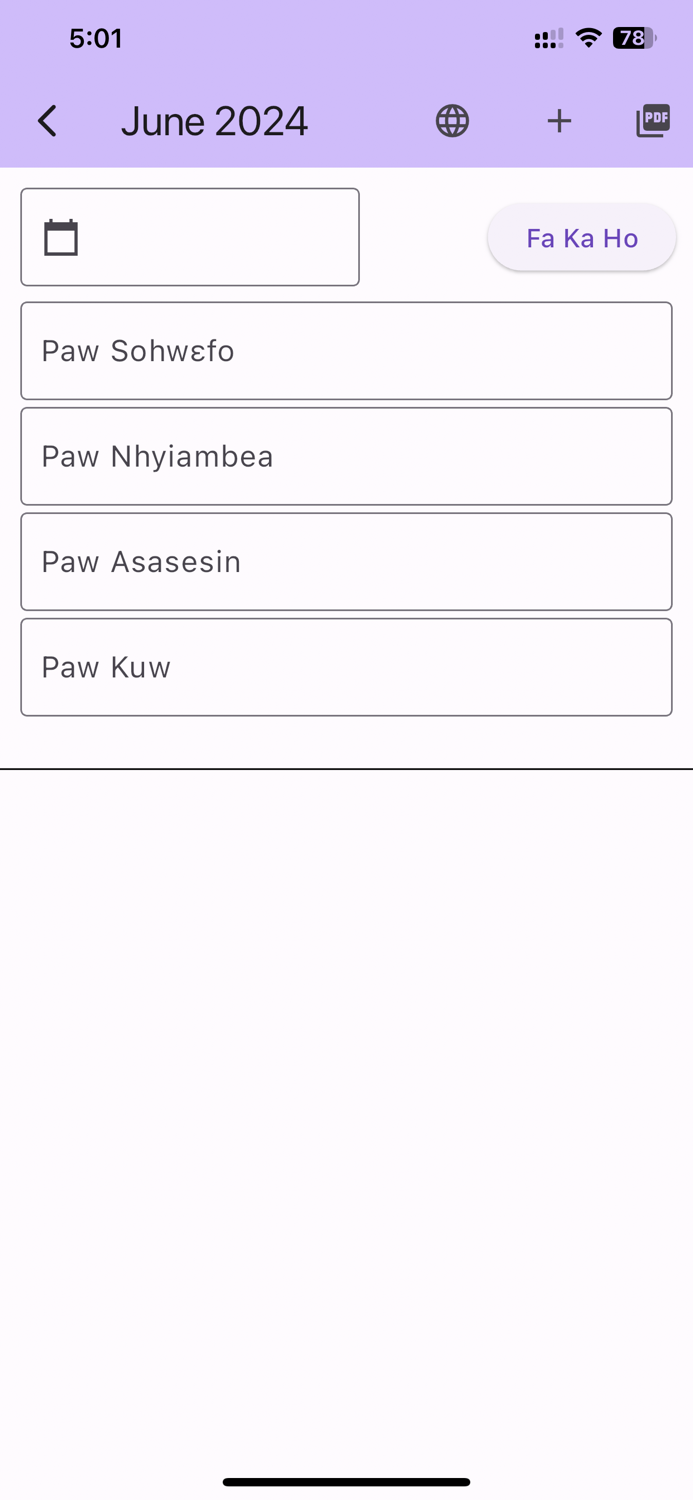Tap the battery indicator showing 78
Image resolution: width=693 pixels, height=1500 pixels.
pyautogui.click(x=631, y=38)
